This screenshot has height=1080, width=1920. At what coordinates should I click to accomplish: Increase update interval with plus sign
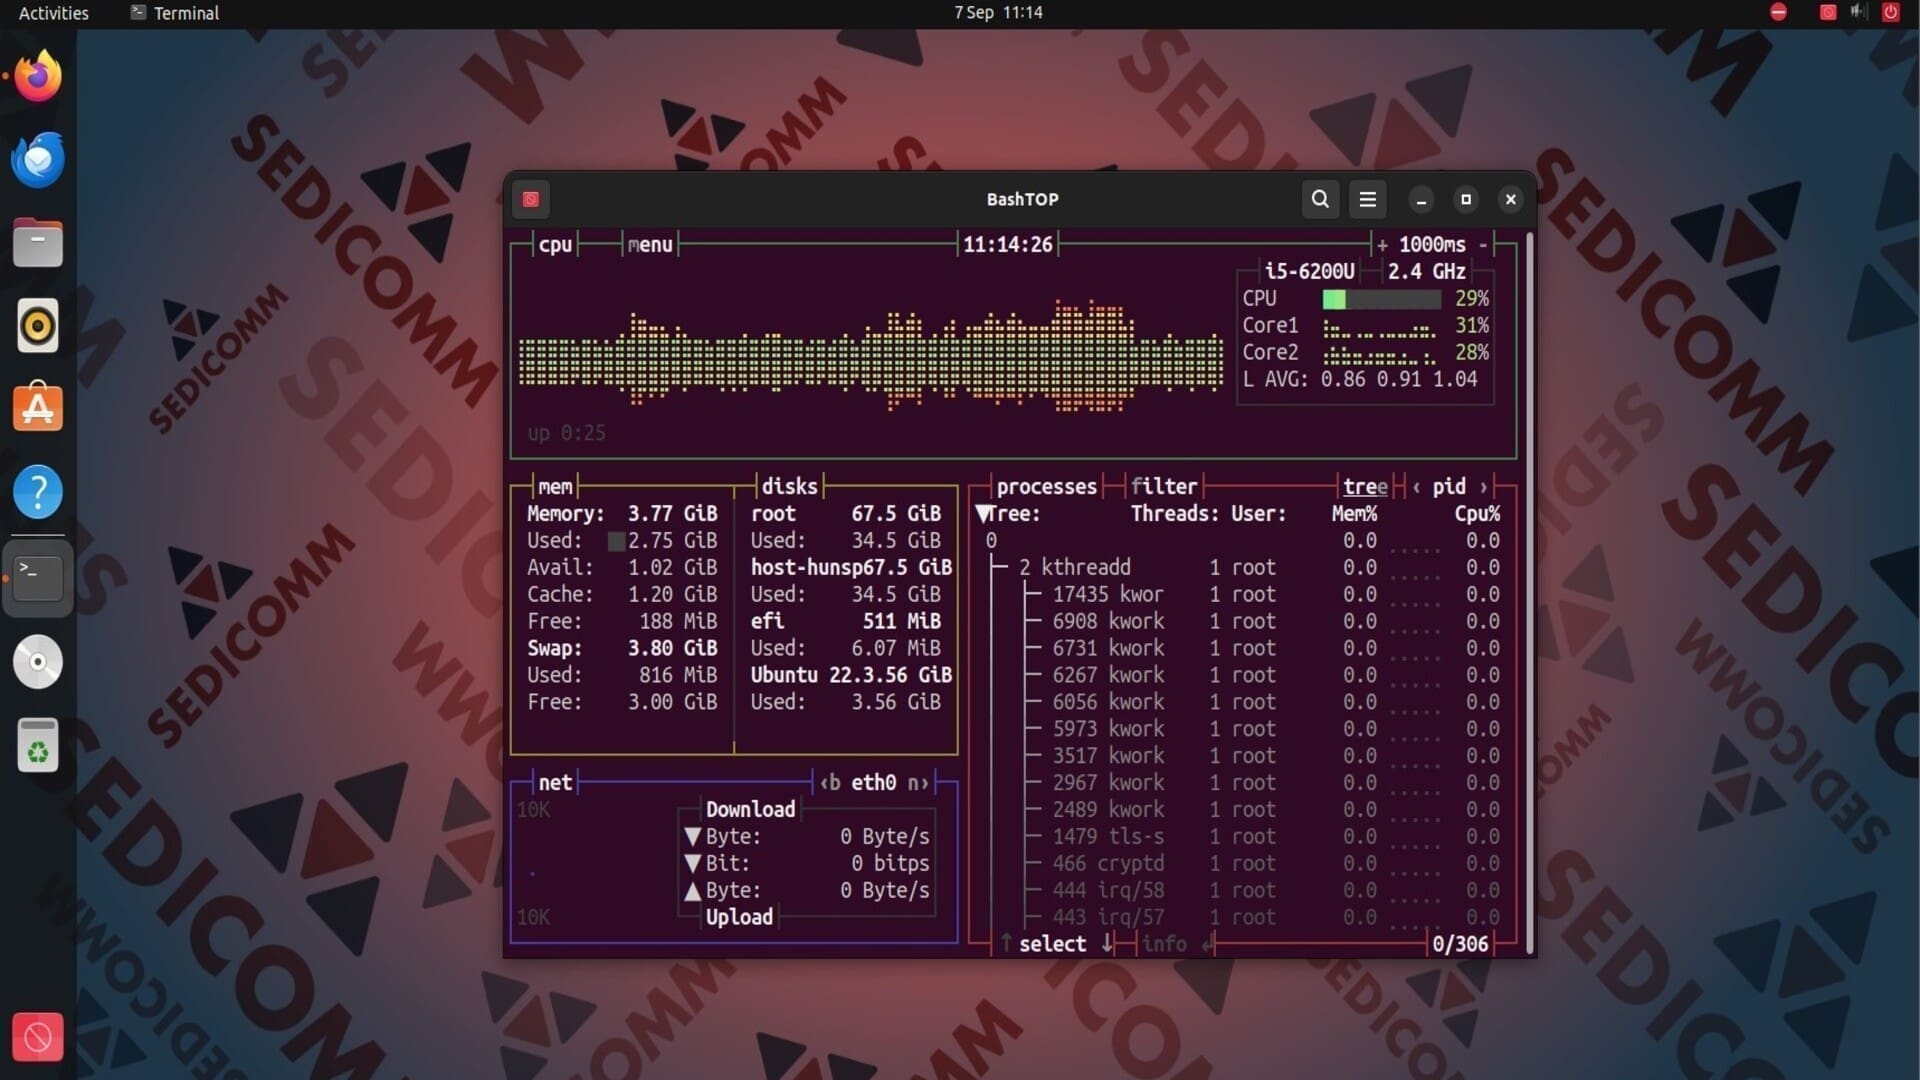click(x=1382, y=245)
